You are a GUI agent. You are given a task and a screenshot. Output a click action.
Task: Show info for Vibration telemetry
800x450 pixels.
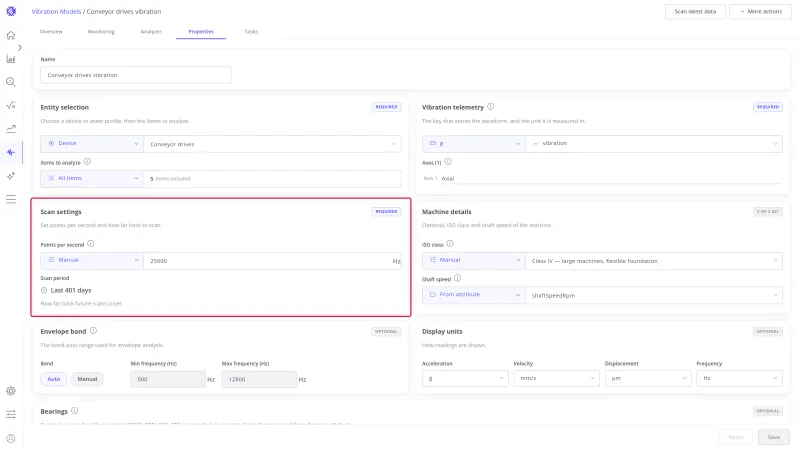click(x=490, y=107)
